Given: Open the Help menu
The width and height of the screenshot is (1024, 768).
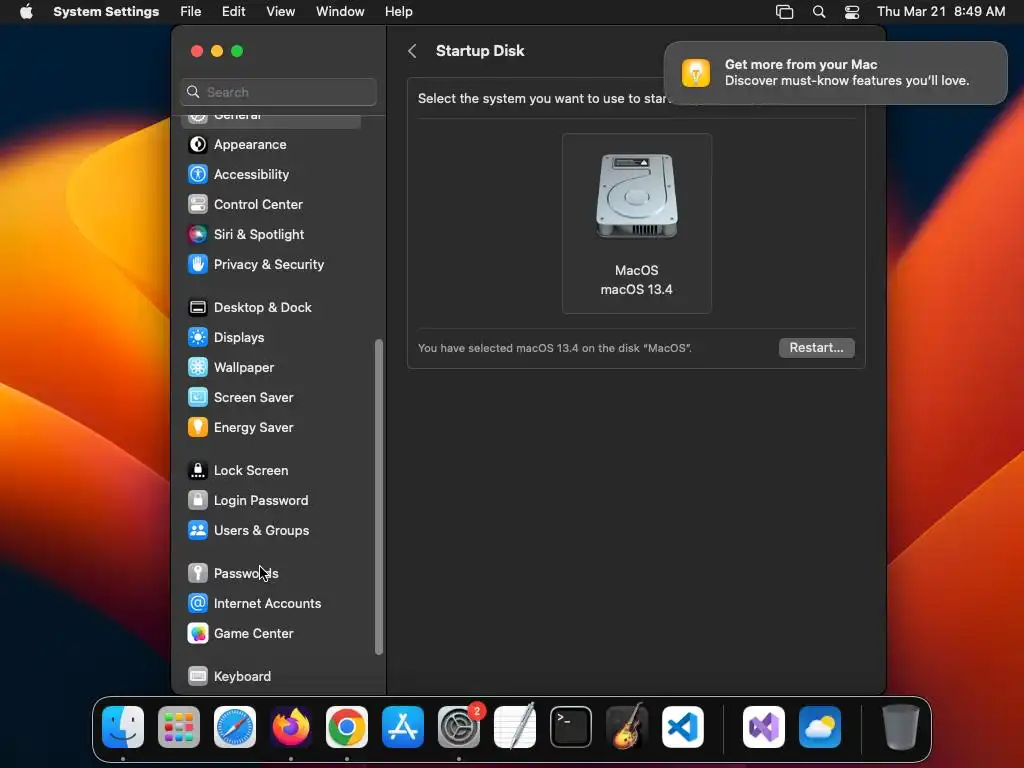Looking at the screenshot, I should pos(398,12).
